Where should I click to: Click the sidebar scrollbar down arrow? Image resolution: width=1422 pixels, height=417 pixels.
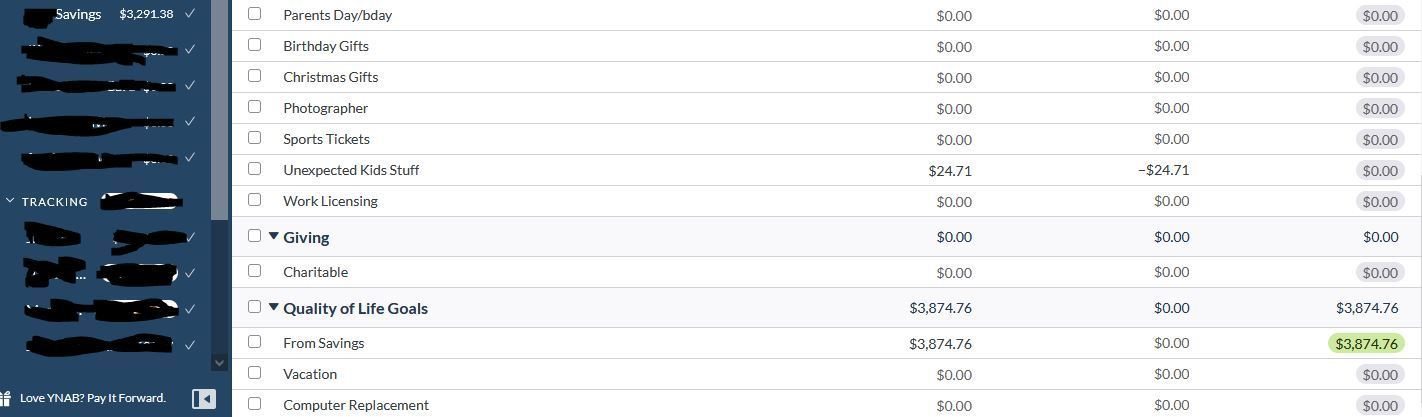click(220, 363)
